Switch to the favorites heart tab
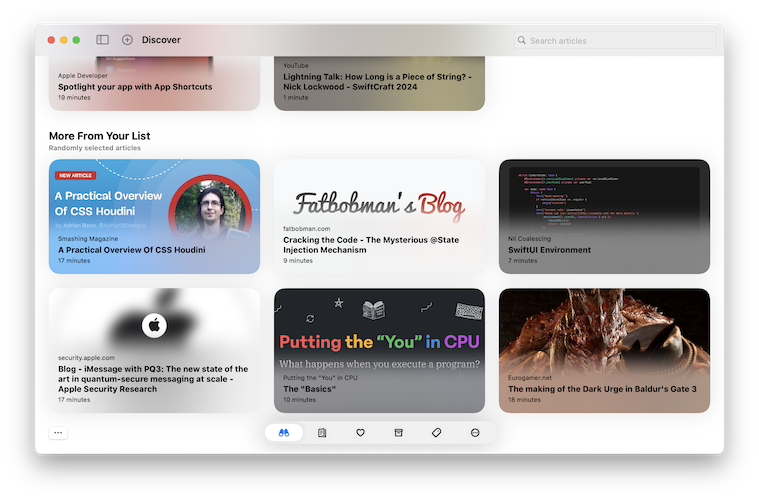This screenshot has height=500, width=759. pyautogui.click(x=360, y=433)
